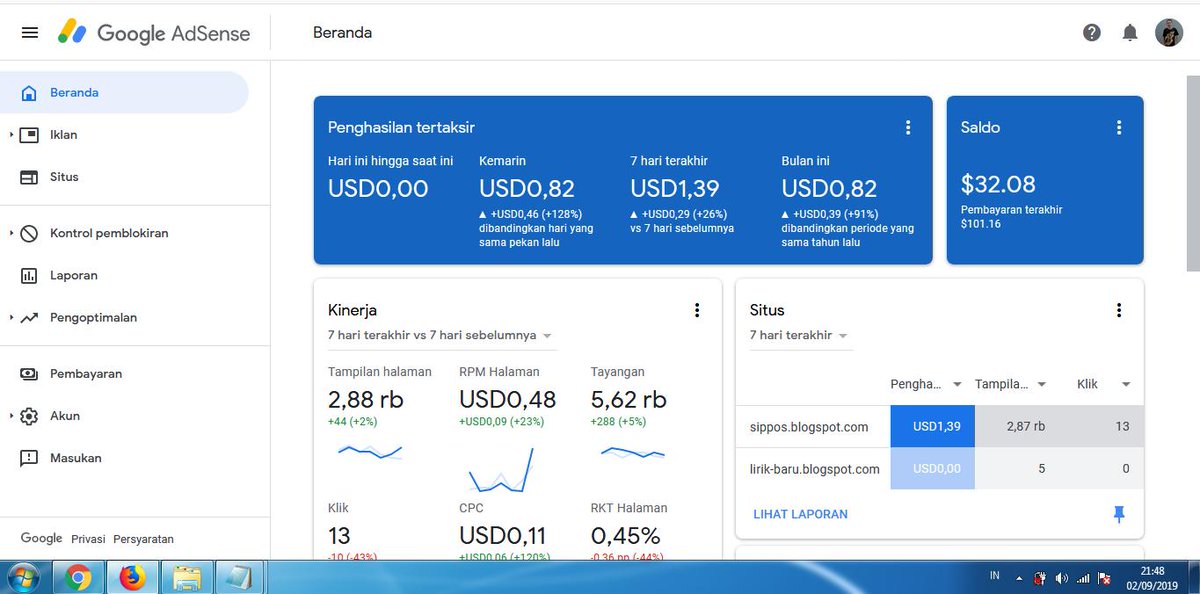
Task: Click the Situs sidebar icon
Action: 30,177
